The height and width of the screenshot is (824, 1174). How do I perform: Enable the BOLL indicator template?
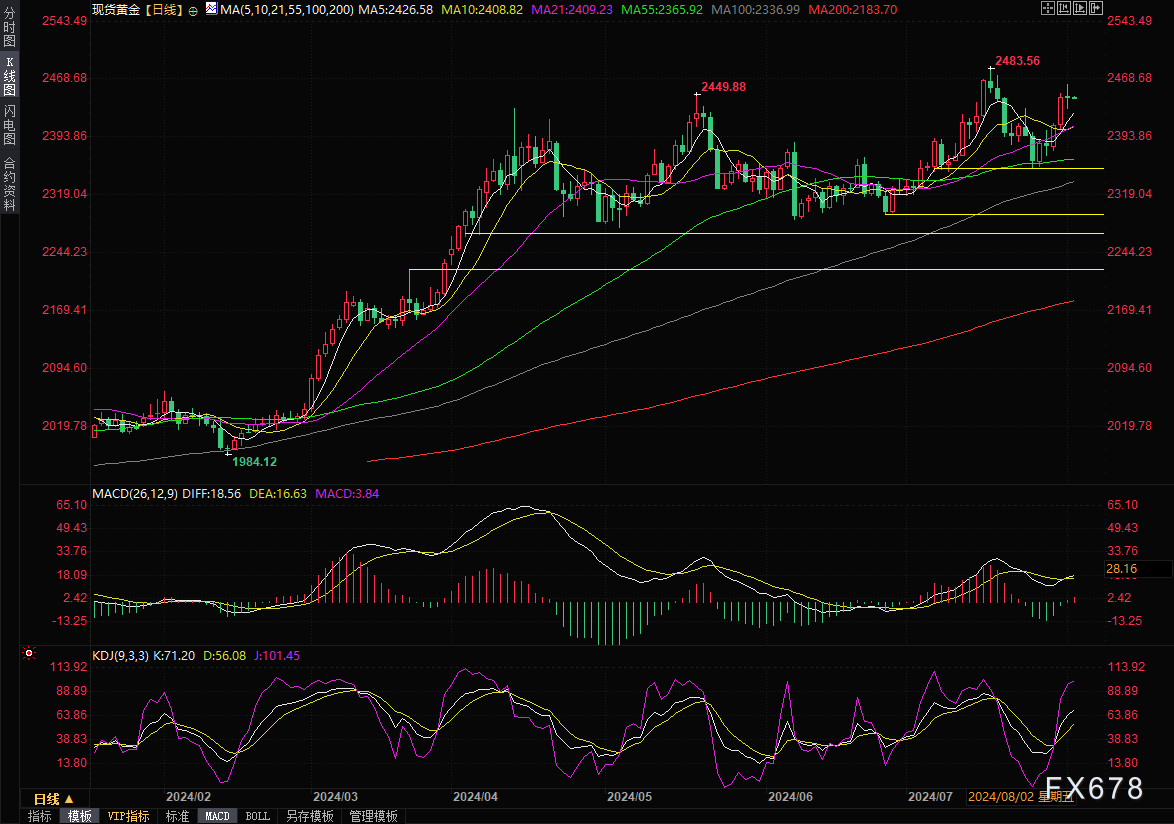coord(257,816)
